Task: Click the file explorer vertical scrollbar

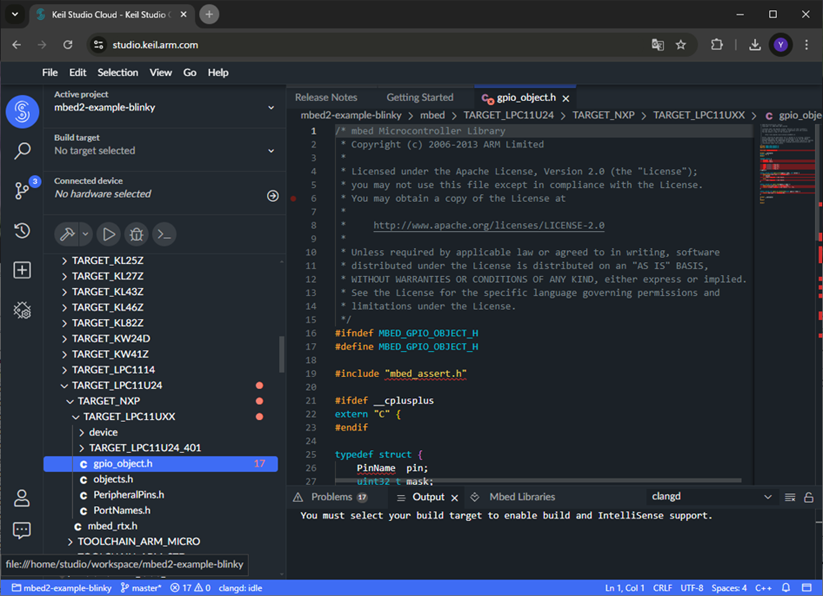Action: 281,353
